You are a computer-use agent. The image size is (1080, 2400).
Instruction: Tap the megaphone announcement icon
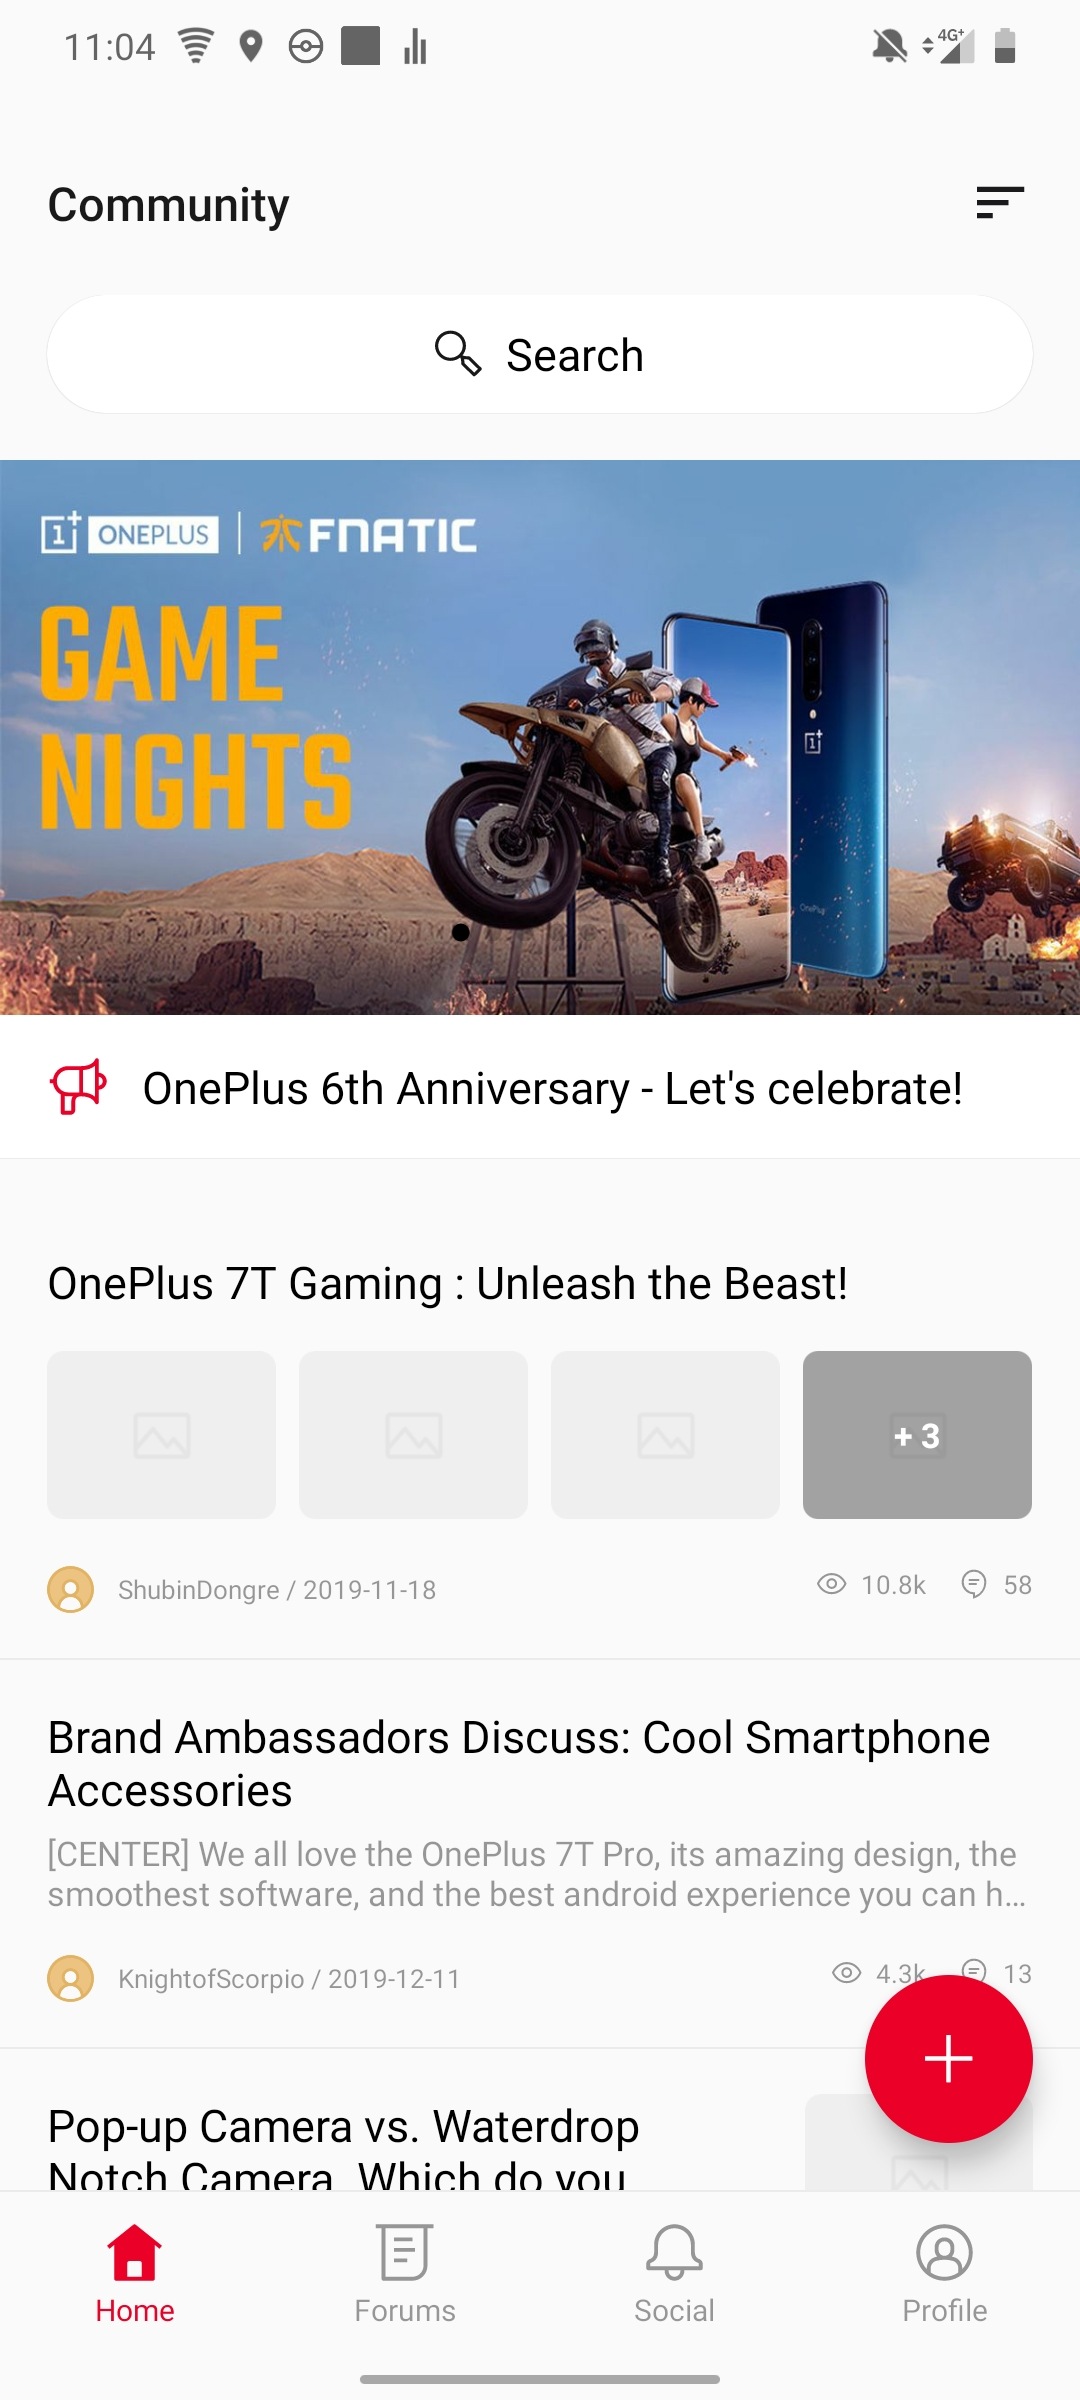78,1087
